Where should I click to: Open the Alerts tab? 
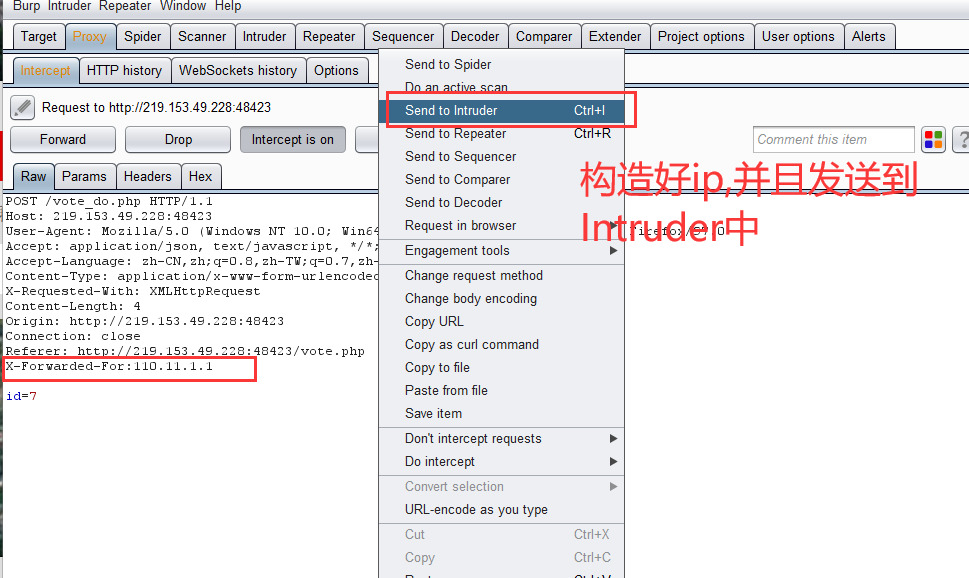(869, 36)
